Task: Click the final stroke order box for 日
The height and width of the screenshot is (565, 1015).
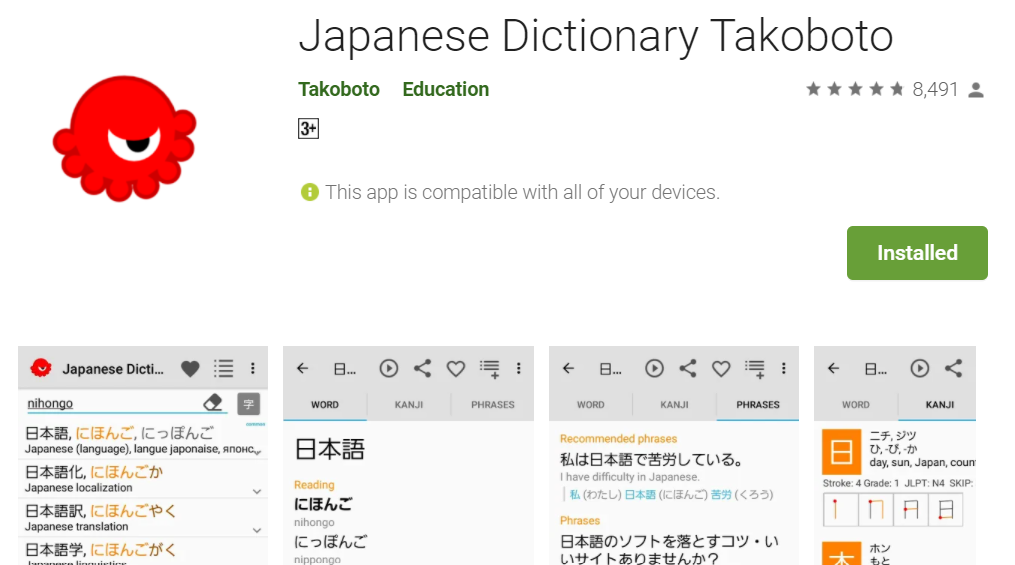Action: pos(946,509)
